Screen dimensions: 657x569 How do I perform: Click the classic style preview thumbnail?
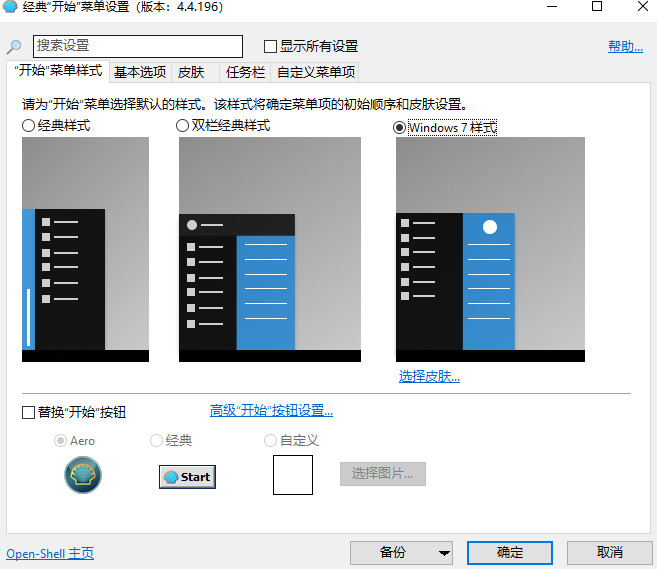coord(85,249)
